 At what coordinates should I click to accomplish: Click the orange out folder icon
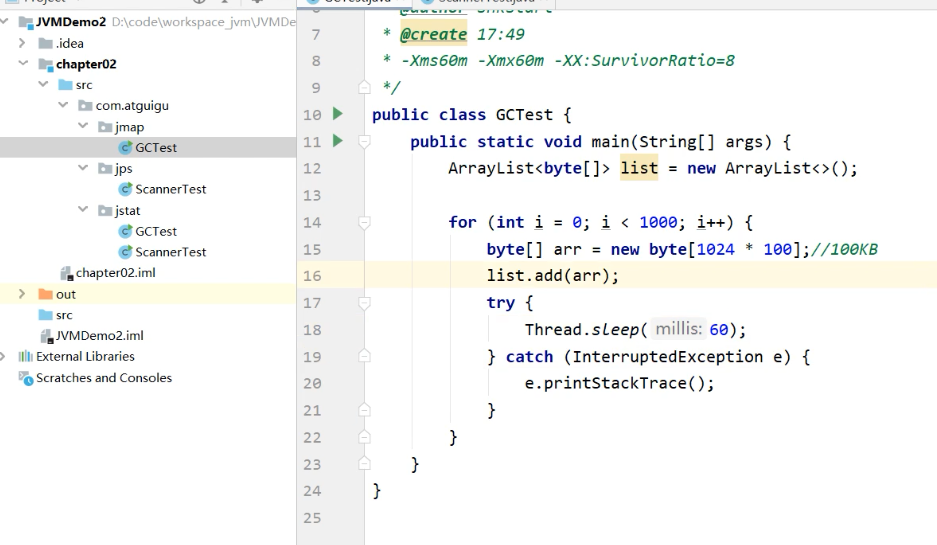point(45,294)
